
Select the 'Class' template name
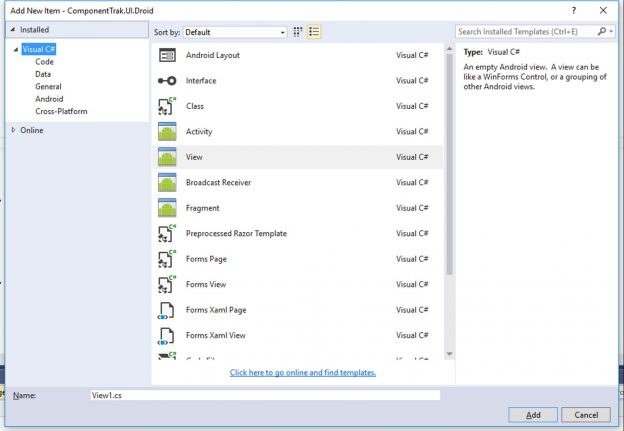click(x=195, y=106)
